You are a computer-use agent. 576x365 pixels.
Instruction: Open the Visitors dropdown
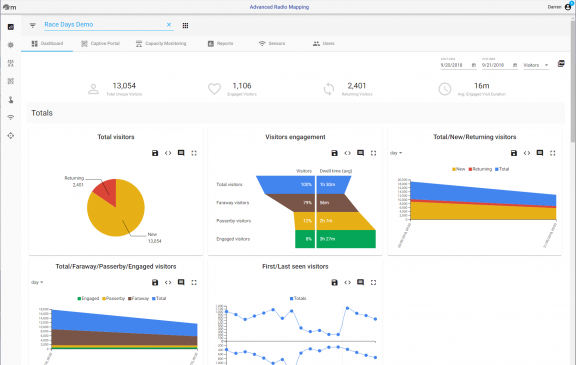(536, 65)
